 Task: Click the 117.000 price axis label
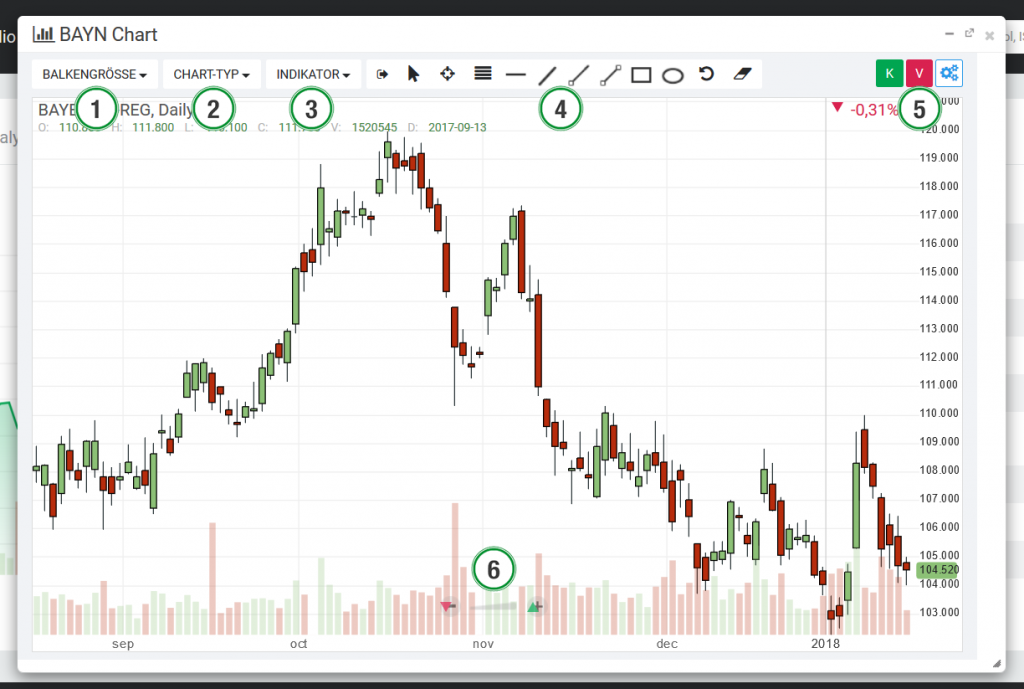tap(939, 215)
